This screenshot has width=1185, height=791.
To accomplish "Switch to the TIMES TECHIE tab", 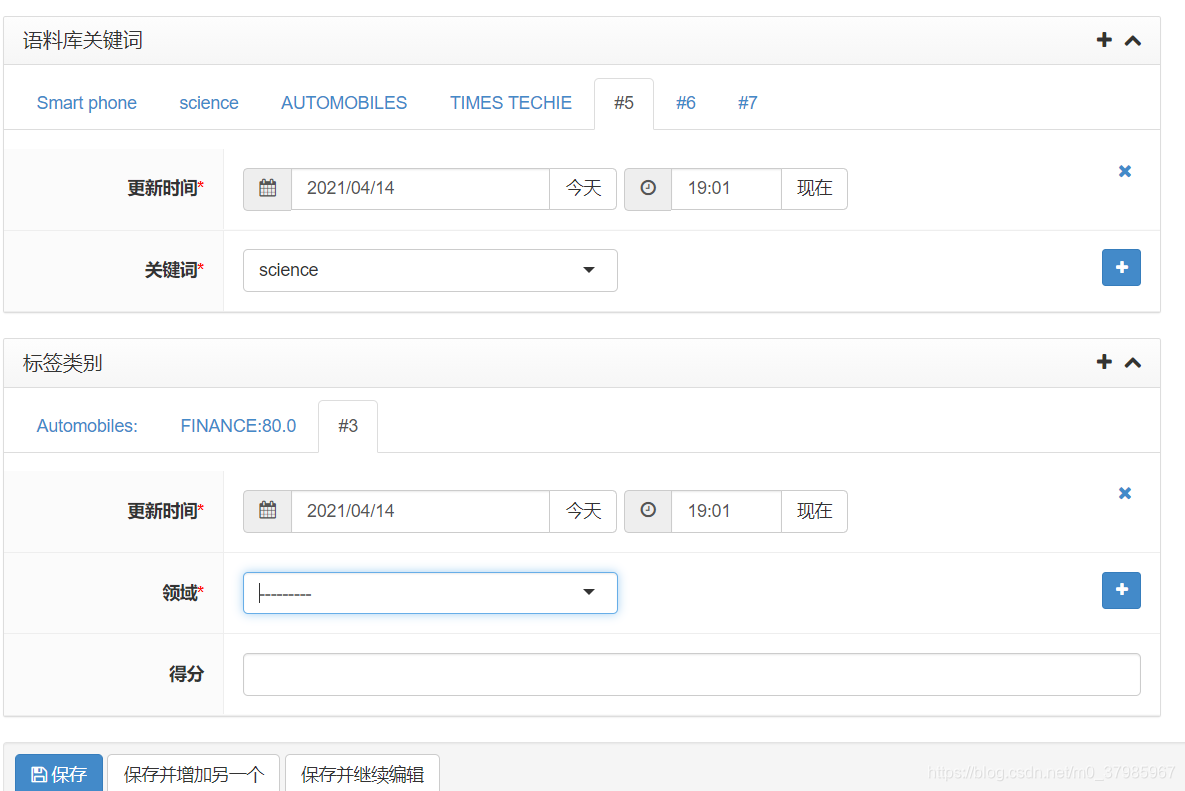I will pos(511,104).
